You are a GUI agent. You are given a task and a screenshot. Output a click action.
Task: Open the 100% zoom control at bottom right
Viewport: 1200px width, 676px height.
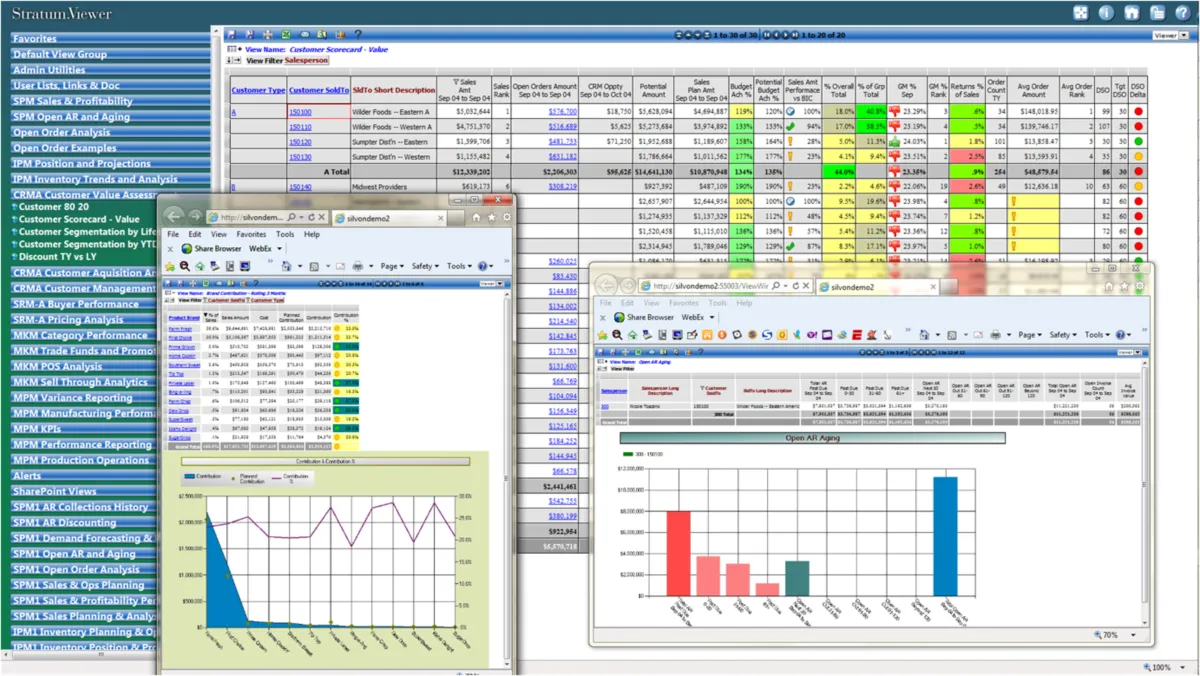click(1165, 667)
